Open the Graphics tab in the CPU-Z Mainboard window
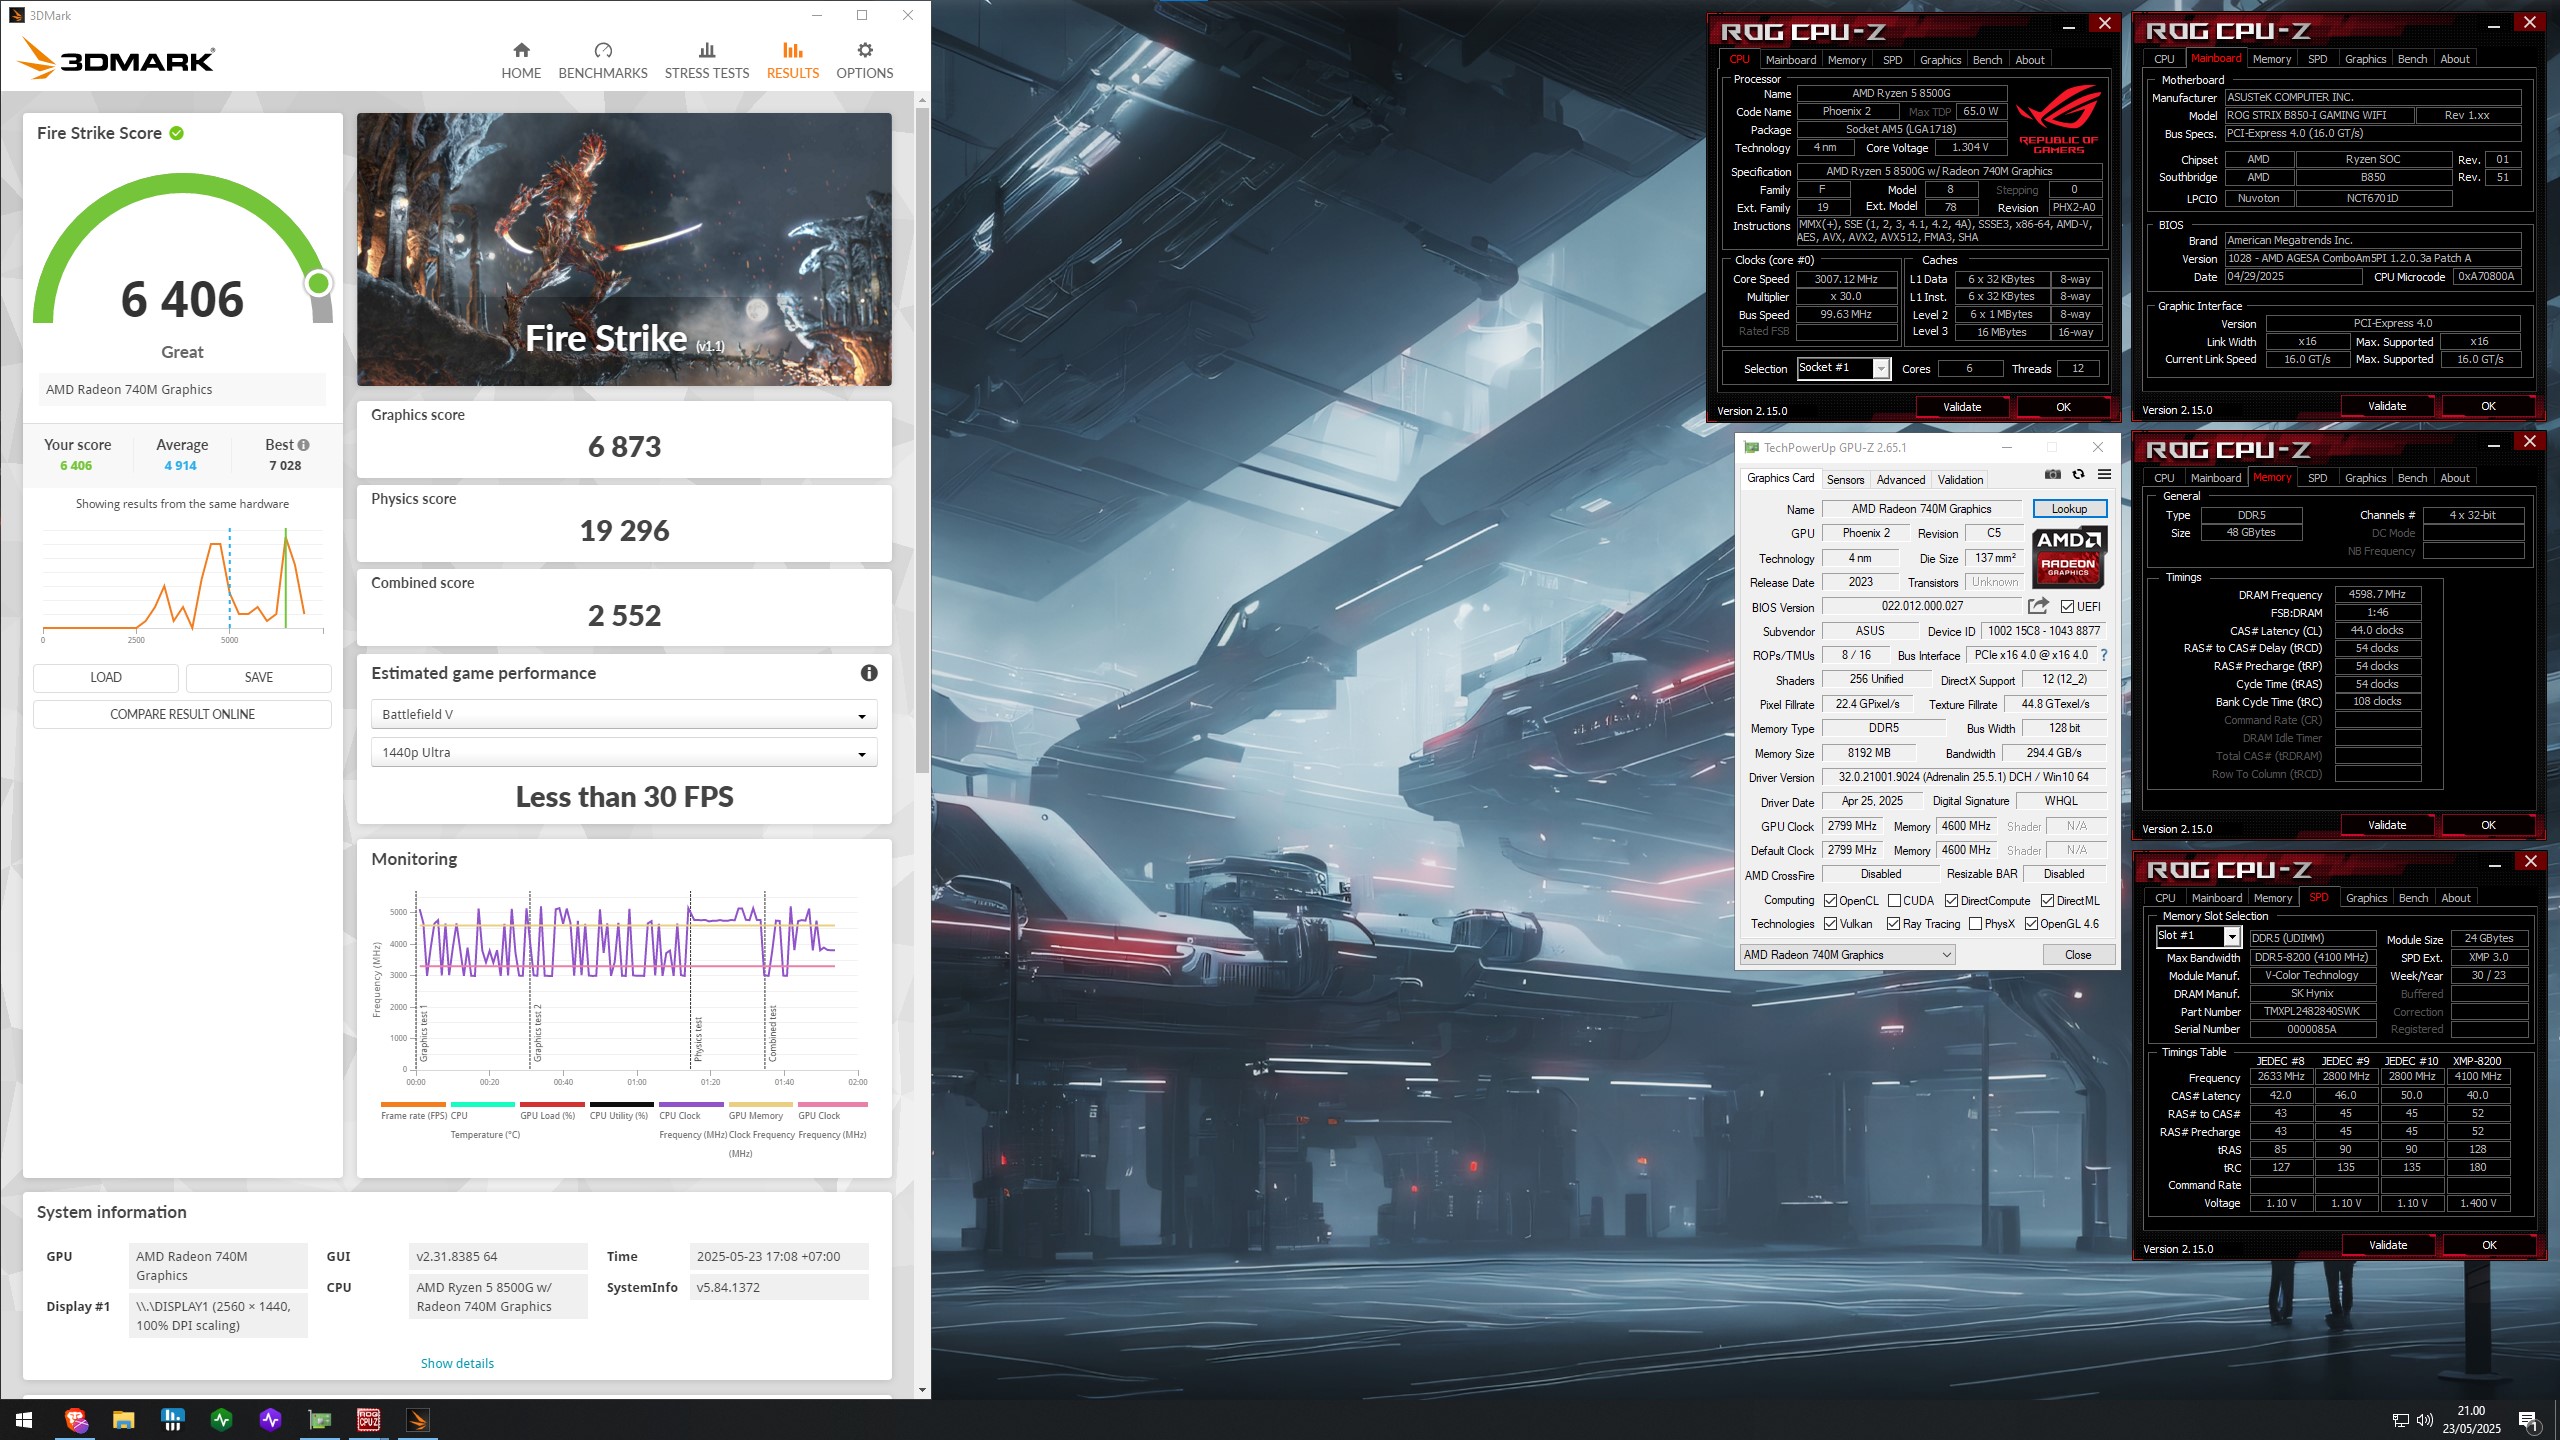This screenshot has height=1440, width=2560. (2365, 59)
